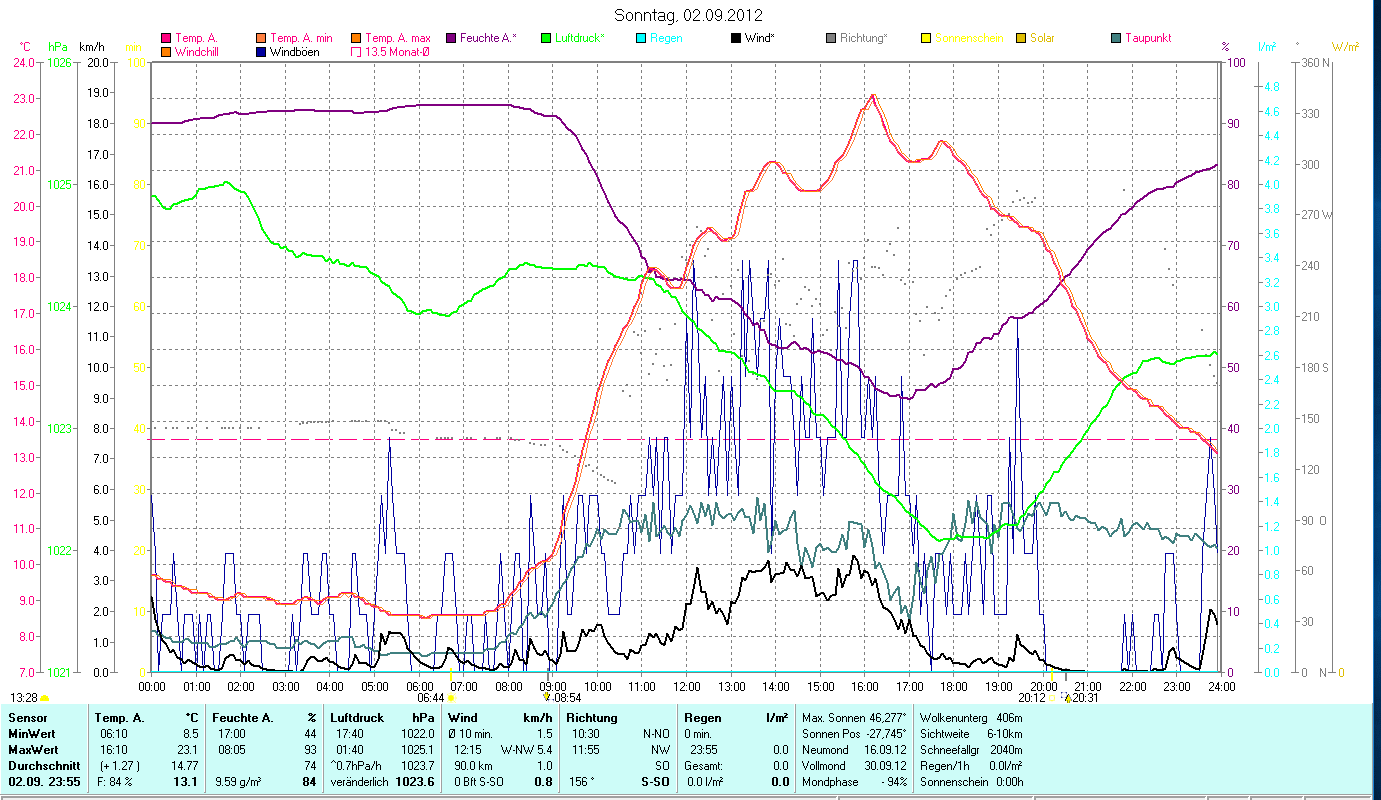The width and height of the screenshot is (1381, 800).
Task: Click the l/m² axis unit label at top right
Action: pyautogui.click(x=1267, y=47)
